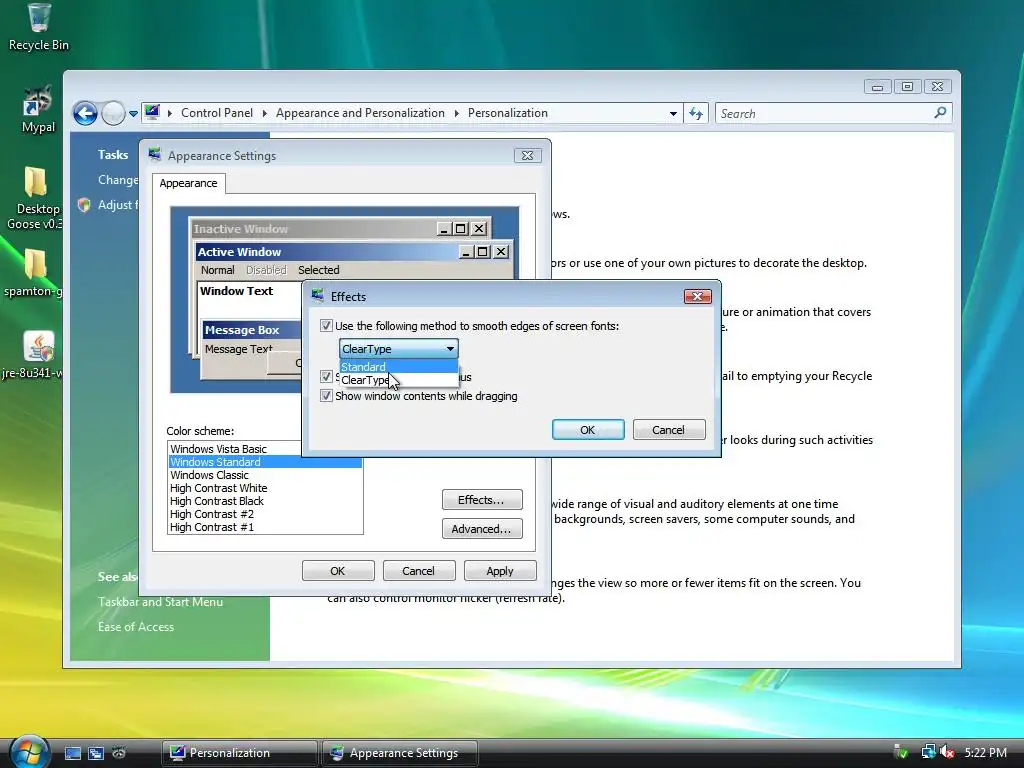Click Cancel in the Effects dialog
1024x768 pixels.
(669, 430)
